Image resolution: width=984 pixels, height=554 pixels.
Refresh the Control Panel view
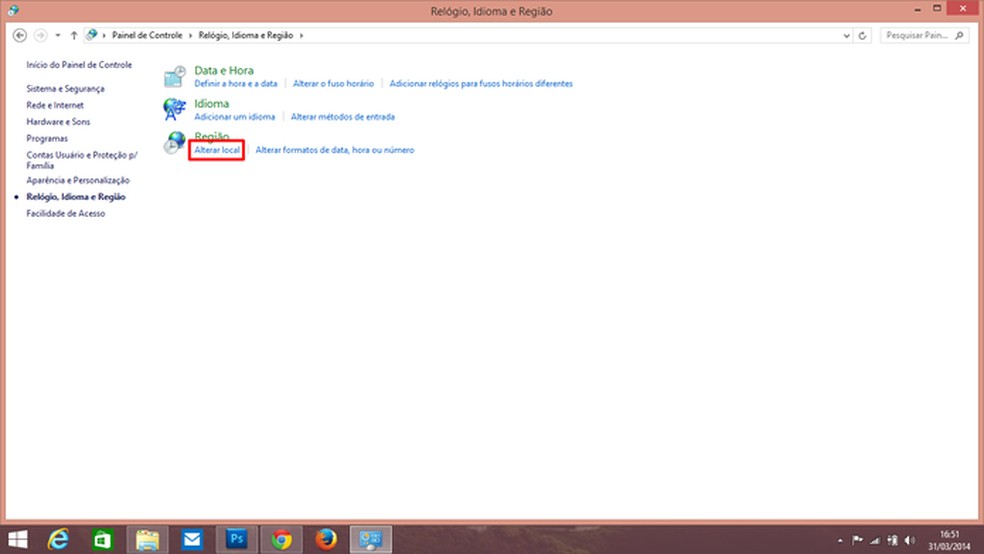click(x=862, y=36)
